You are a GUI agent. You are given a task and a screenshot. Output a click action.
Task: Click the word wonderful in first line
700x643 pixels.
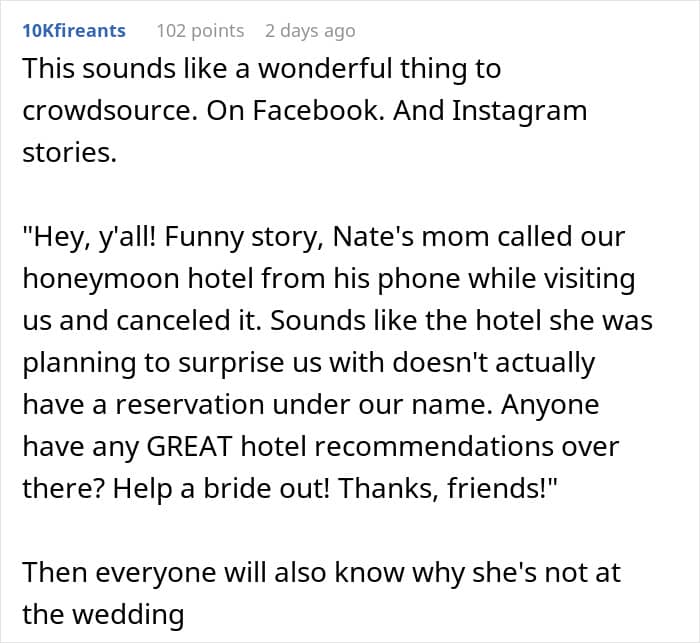click(x=325, y=69)
